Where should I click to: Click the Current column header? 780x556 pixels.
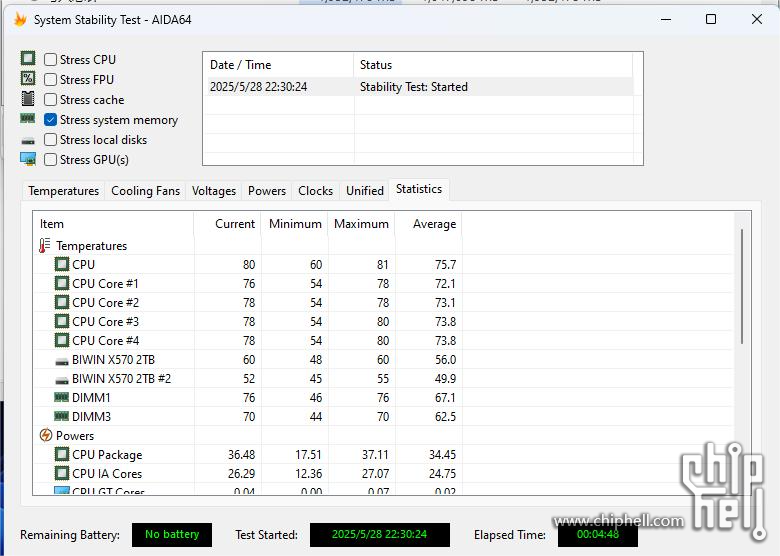(227, 224)
